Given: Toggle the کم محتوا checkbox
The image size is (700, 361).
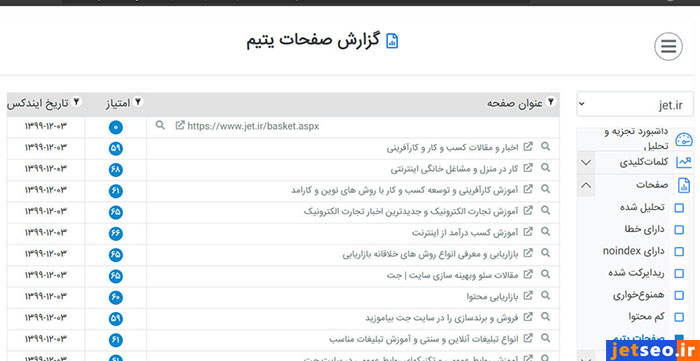Looking at the screenshot, I should click(679, 317).
